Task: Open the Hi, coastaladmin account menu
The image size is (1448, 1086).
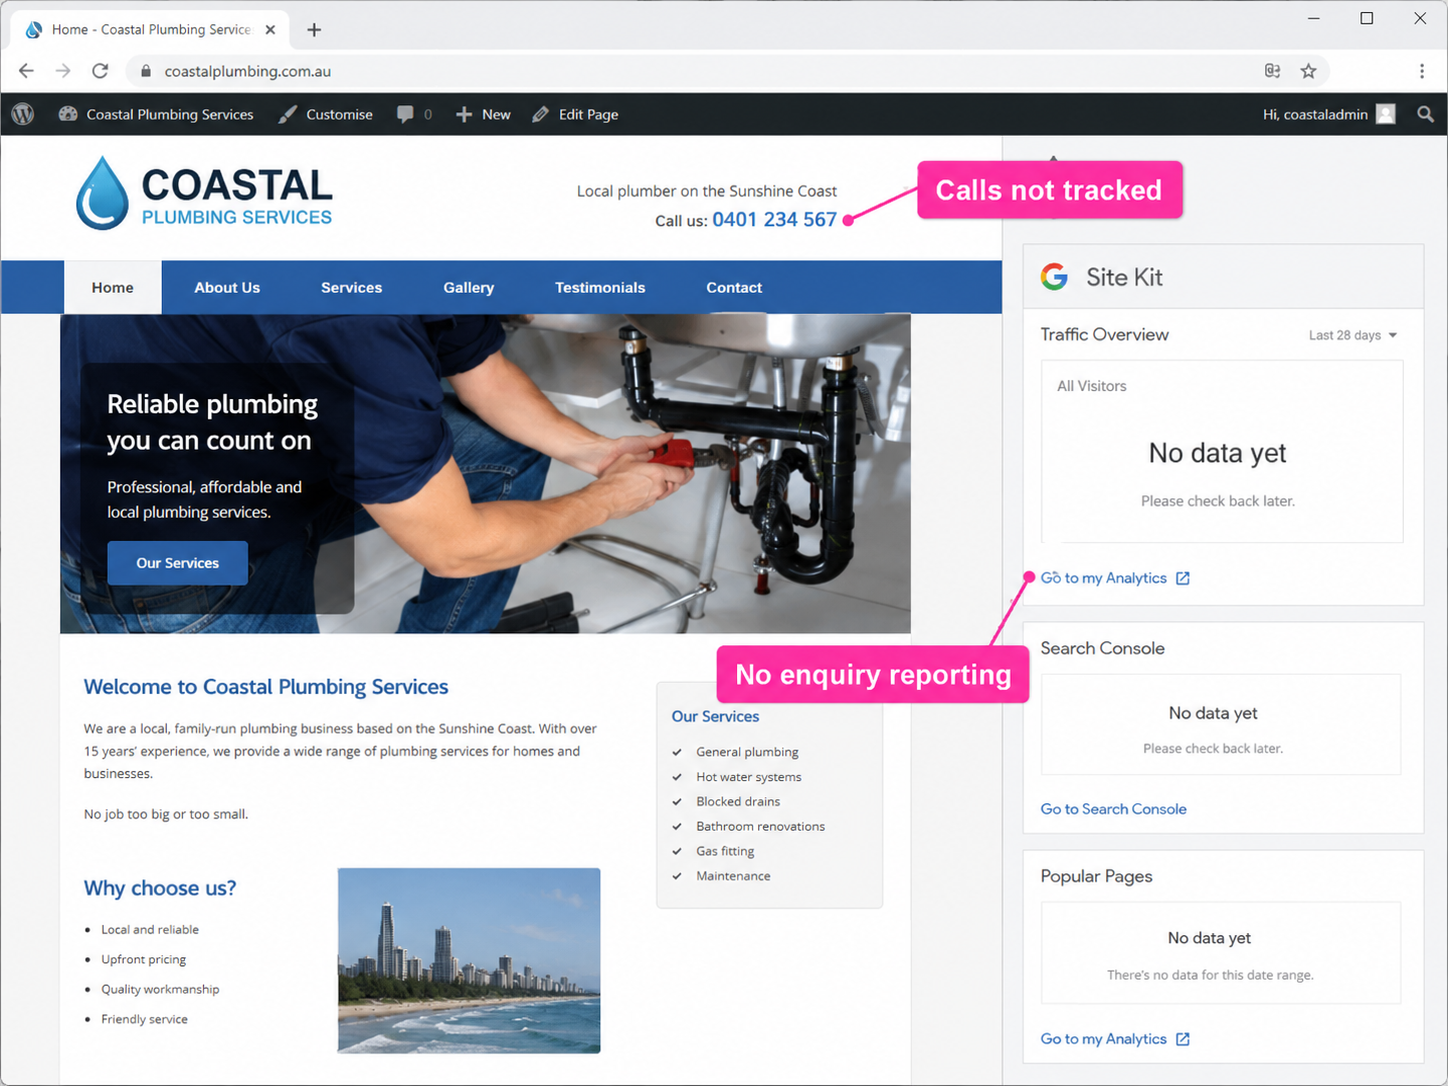Action: pyautogui.click(x=1329, y=114)
